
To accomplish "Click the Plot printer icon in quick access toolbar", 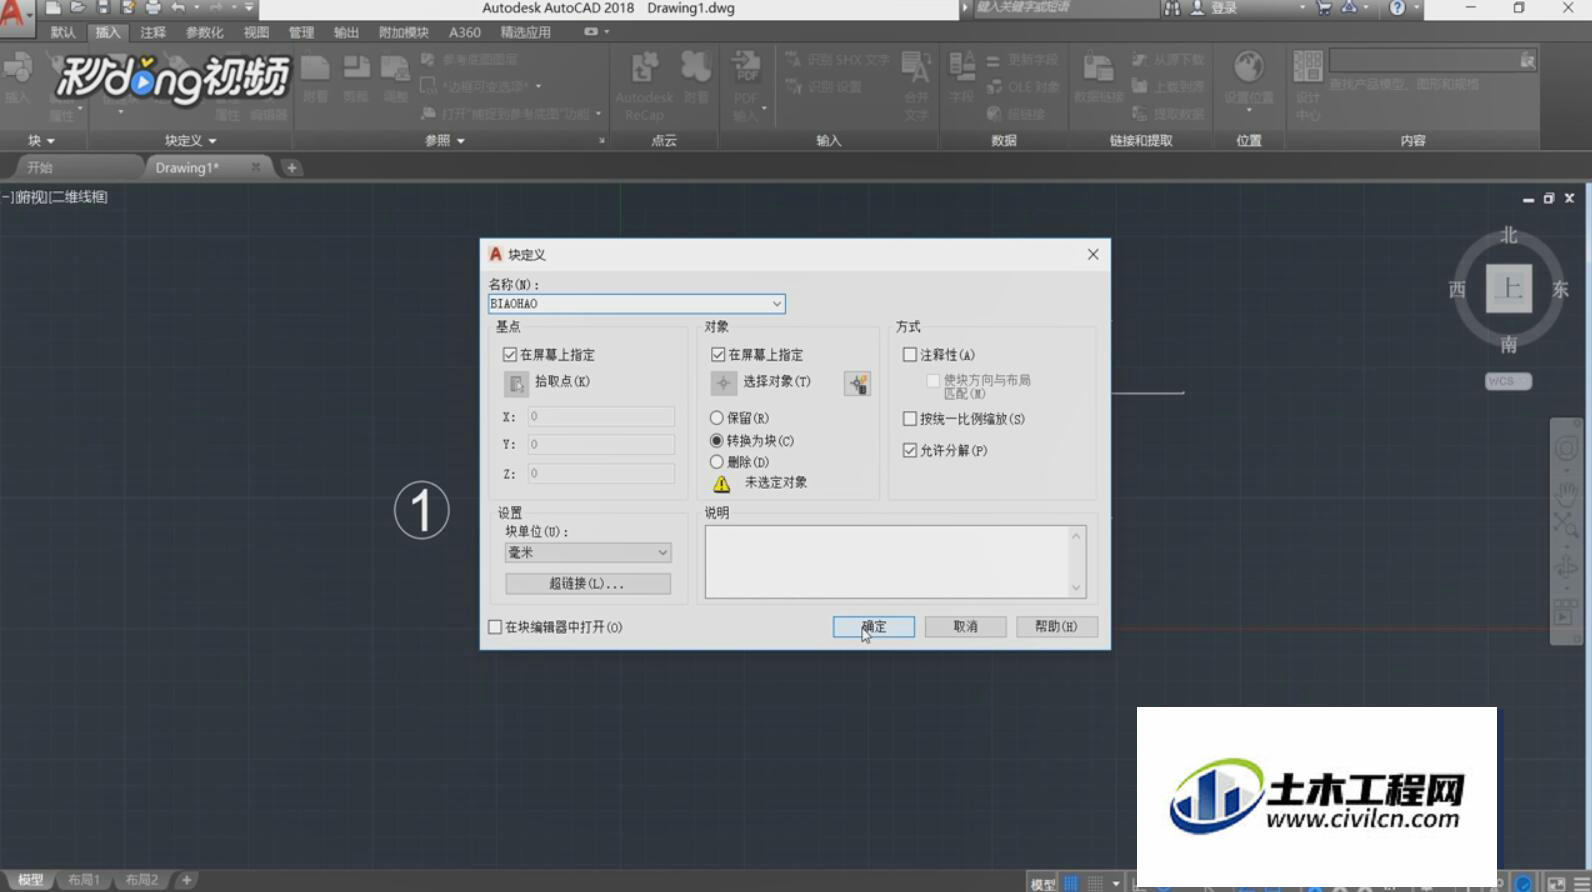I will pyautogui.click(x=153, y=8).
